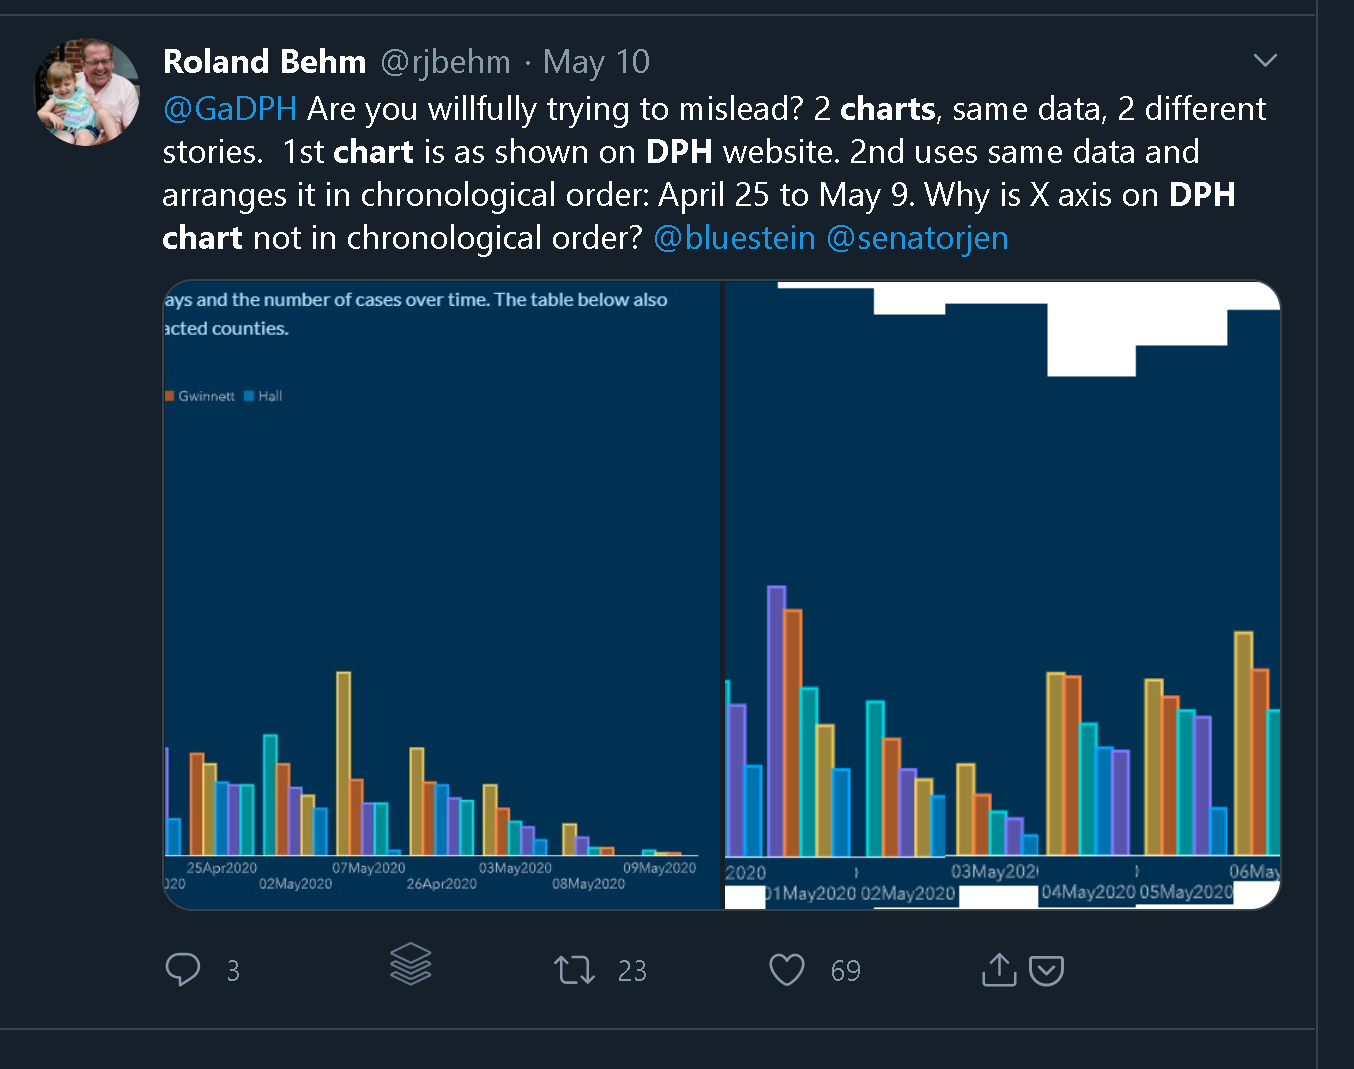Screen dimensions: 1354x1069
Task: Open Roland Behm's profile avatar
Action: point(87,92)
